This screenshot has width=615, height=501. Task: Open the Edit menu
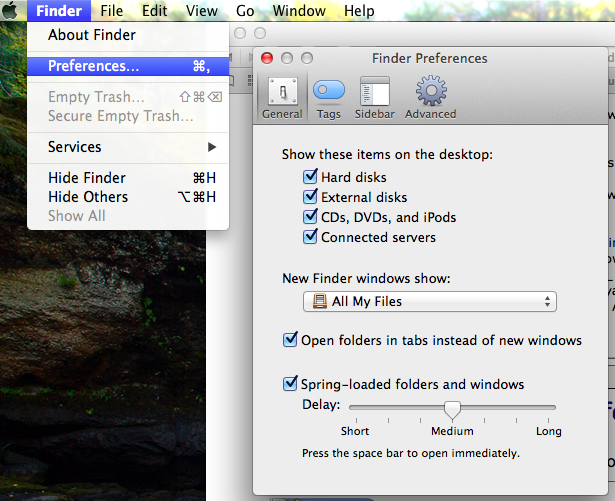(155, 11)
